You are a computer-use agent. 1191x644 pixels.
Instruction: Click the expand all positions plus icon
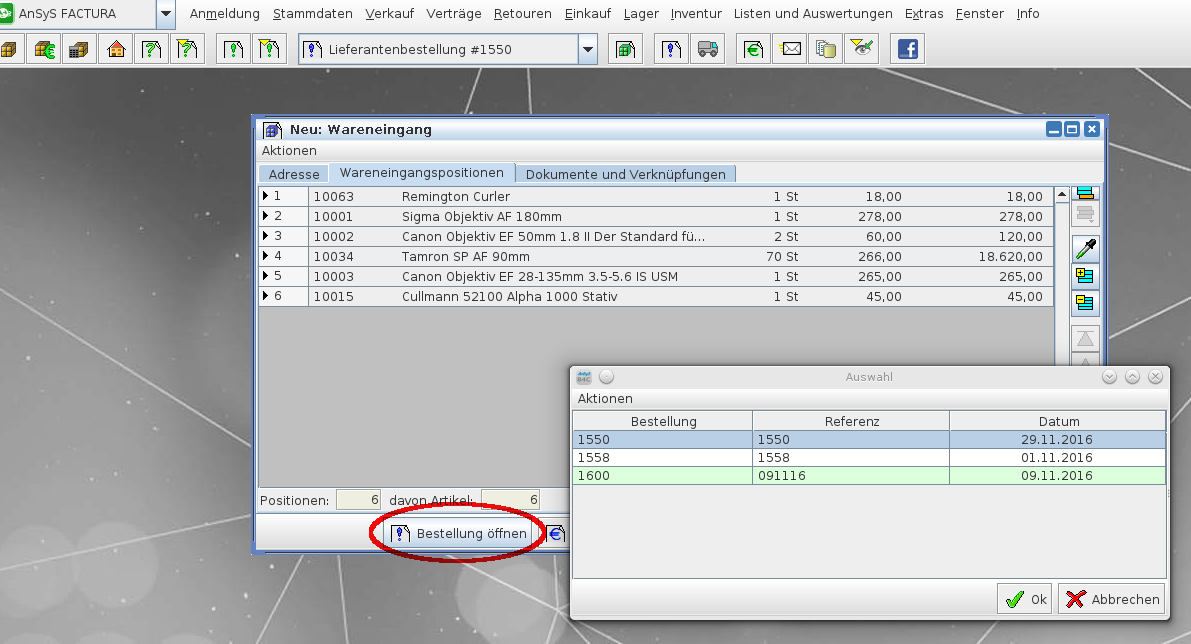pyautogui.click(x=1085, y=276)
